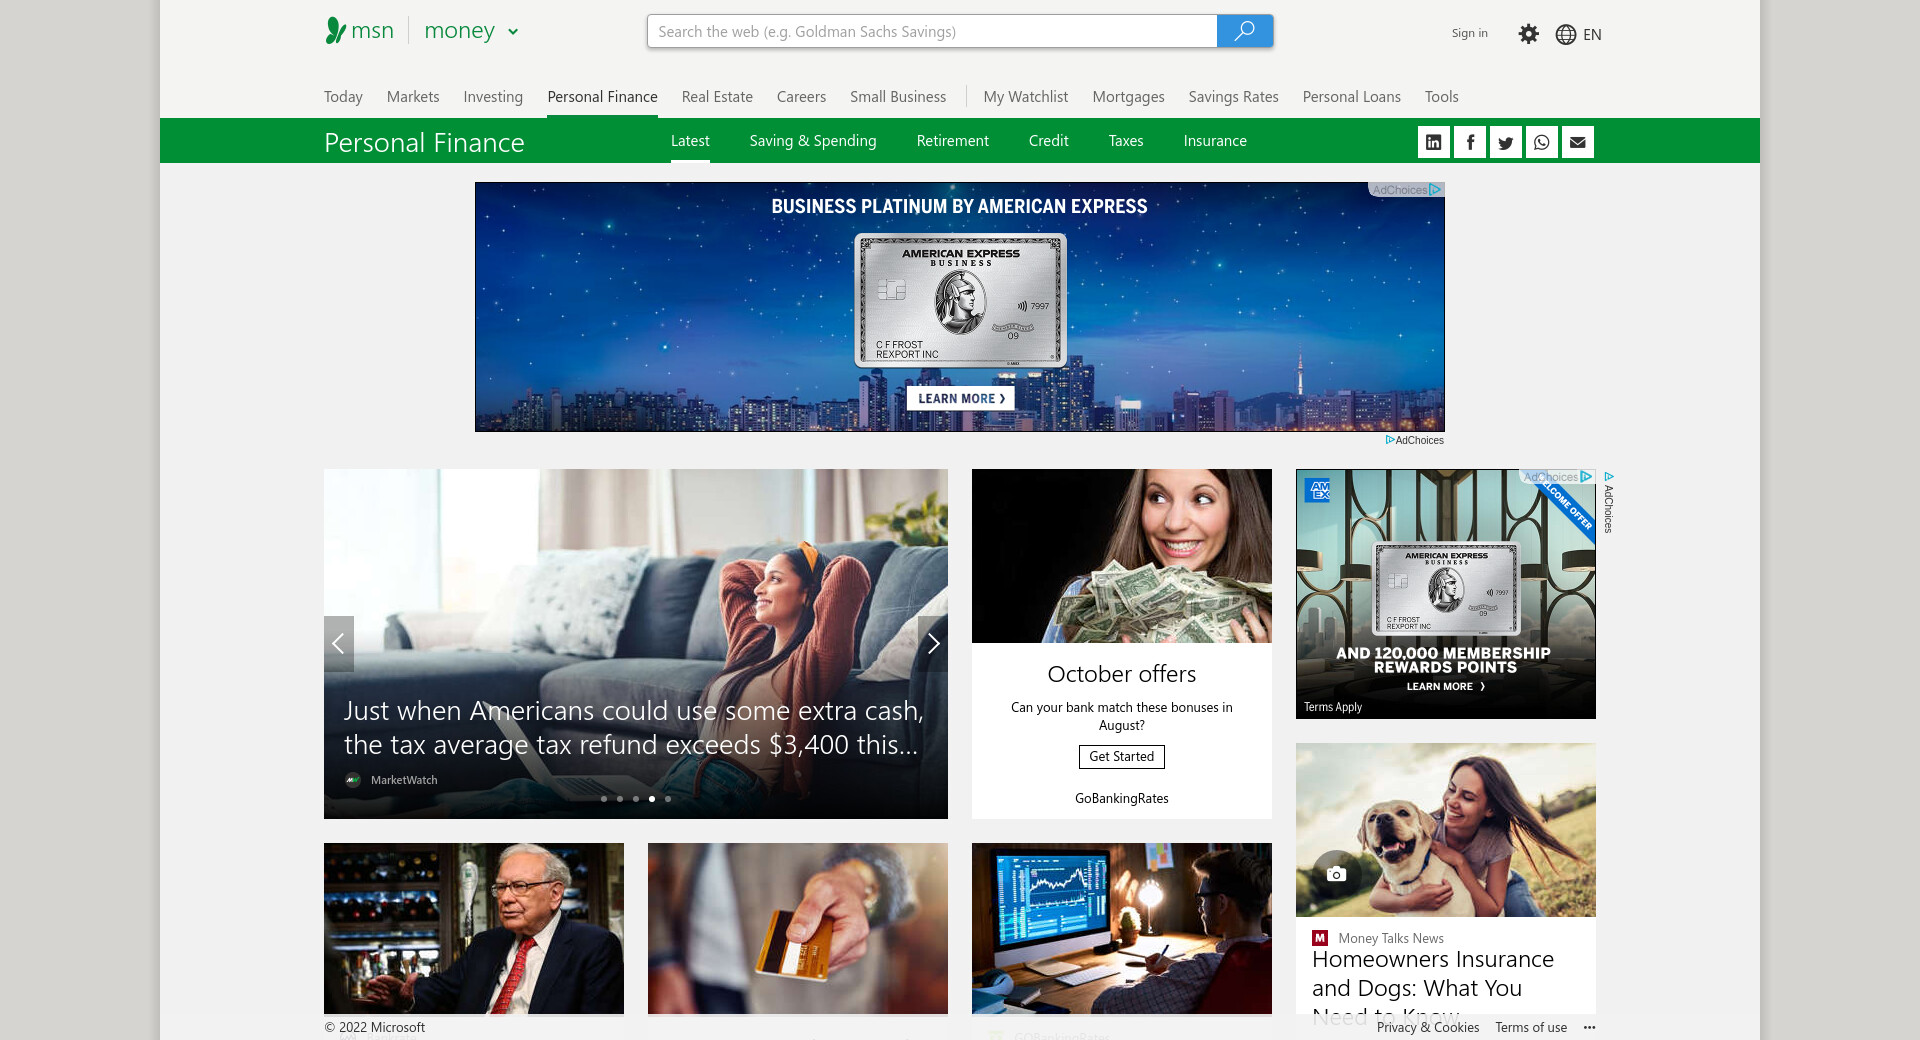Image resolution: width=1920 pixels, height=1040 pixels.
Task: Click the Facebook share icon
Action: point(1469,142)
